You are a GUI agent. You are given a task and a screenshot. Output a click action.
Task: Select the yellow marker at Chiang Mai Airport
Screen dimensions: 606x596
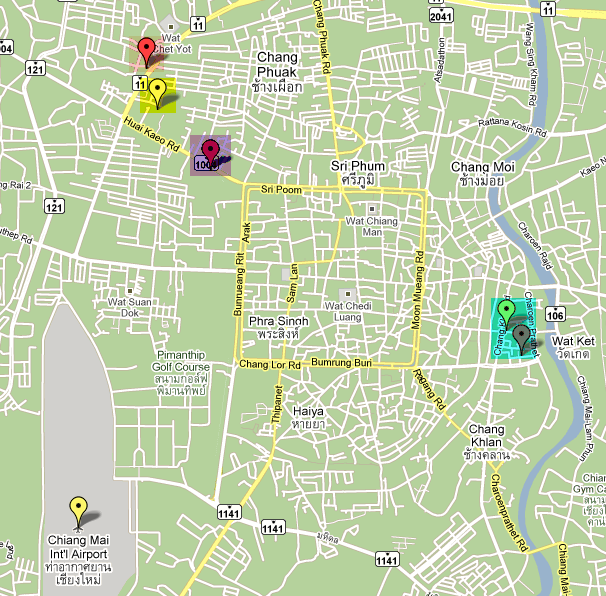78,513
